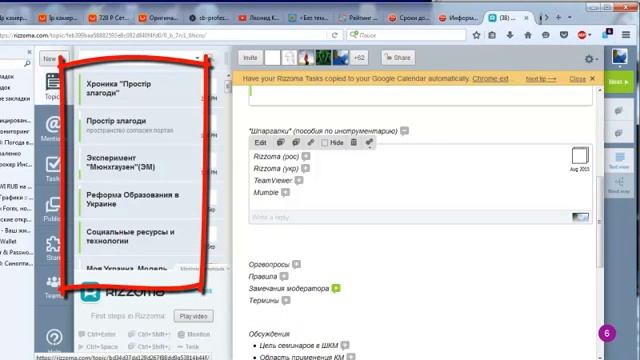Open the Firefox downloads arrow icon
The width and height of the screenshot is (640, 360).
coord(510,35)
